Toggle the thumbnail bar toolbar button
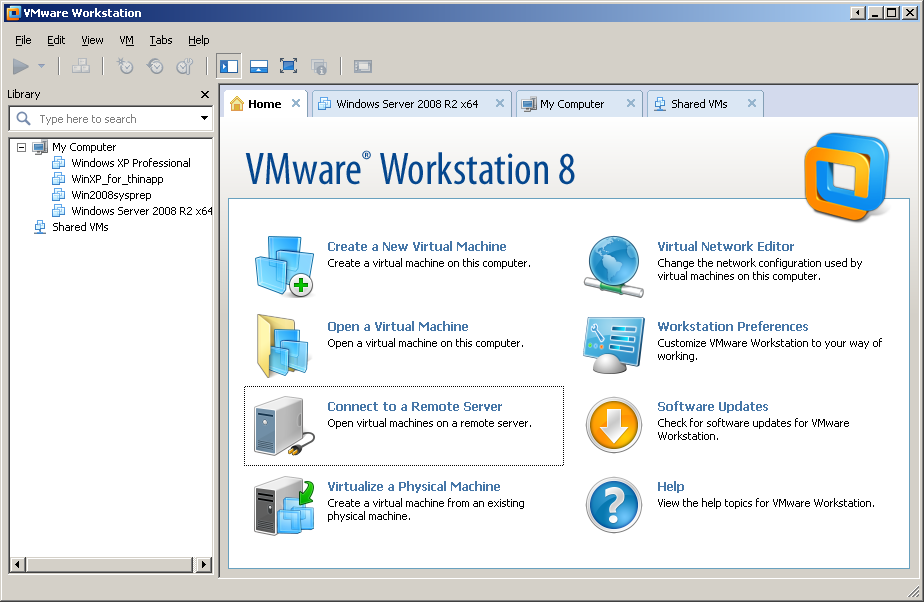 [259, 67]
